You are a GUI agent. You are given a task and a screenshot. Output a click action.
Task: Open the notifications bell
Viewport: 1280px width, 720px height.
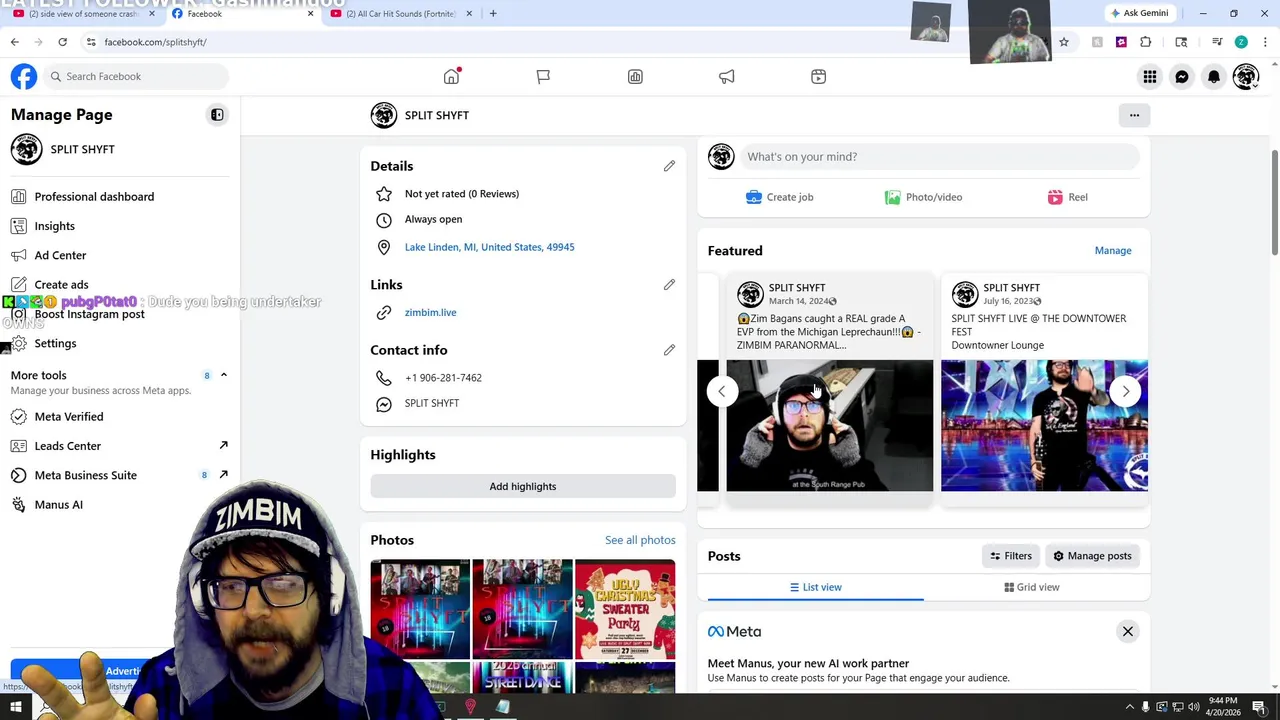pyautogui.click(x=1214, y=77)
